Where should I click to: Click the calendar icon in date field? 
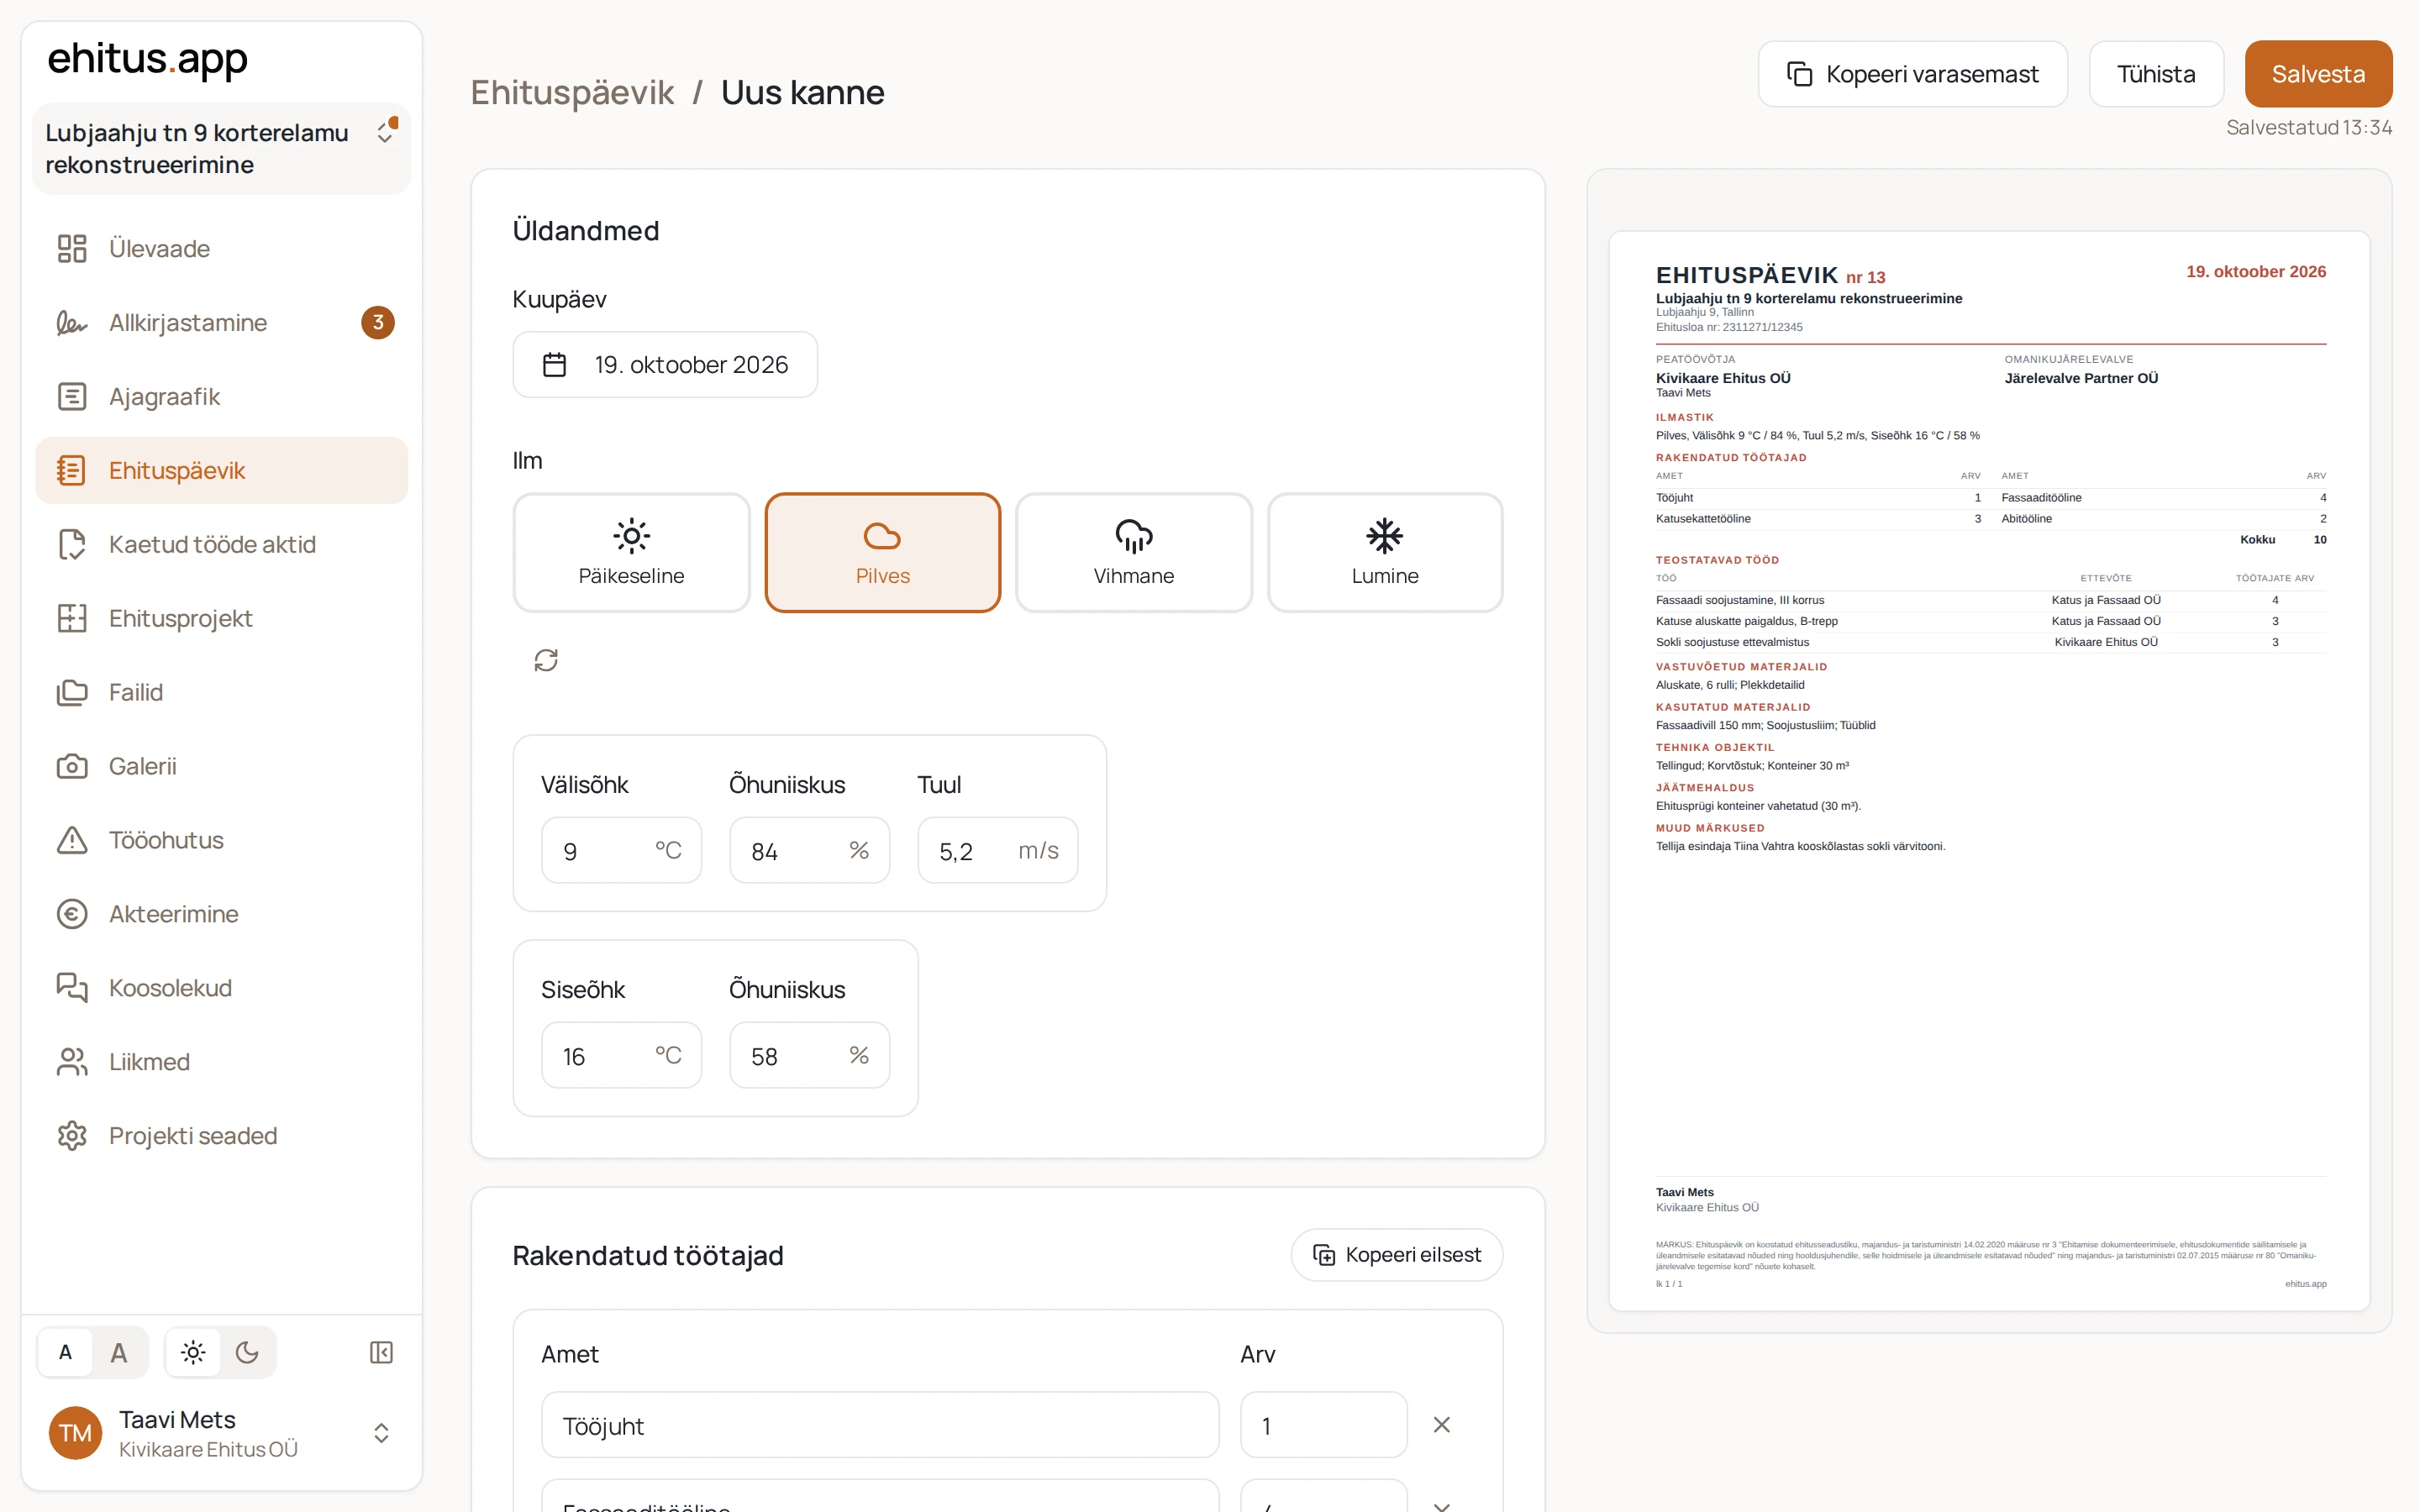tap(554, 365)
